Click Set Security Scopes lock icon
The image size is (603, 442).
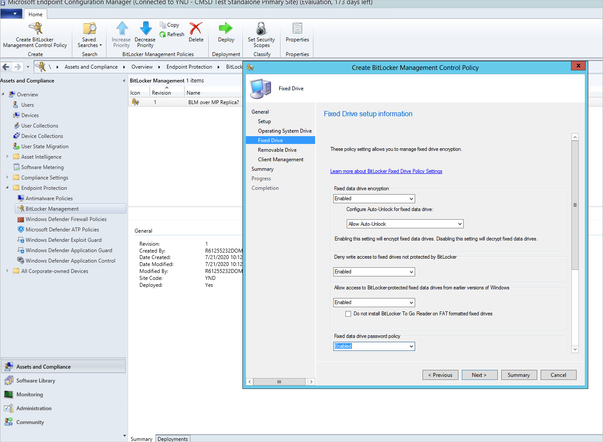261,28
